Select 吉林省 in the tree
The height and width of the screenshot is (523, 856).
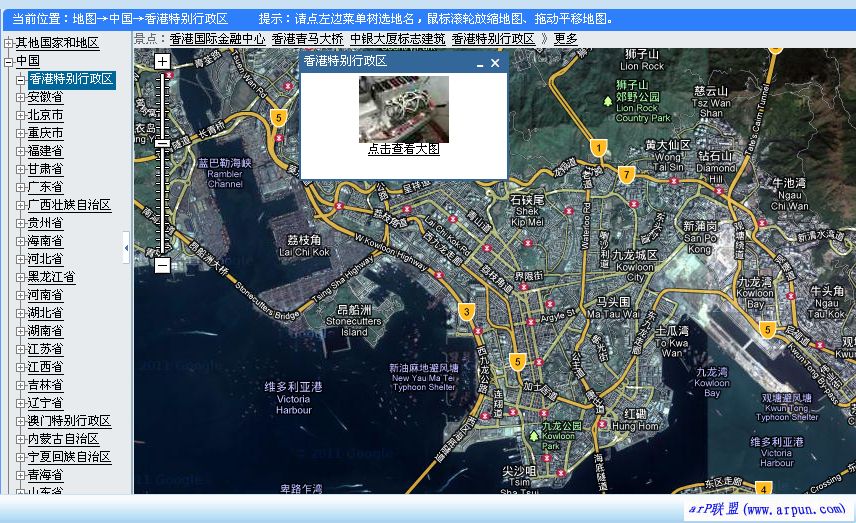point(45,385)
